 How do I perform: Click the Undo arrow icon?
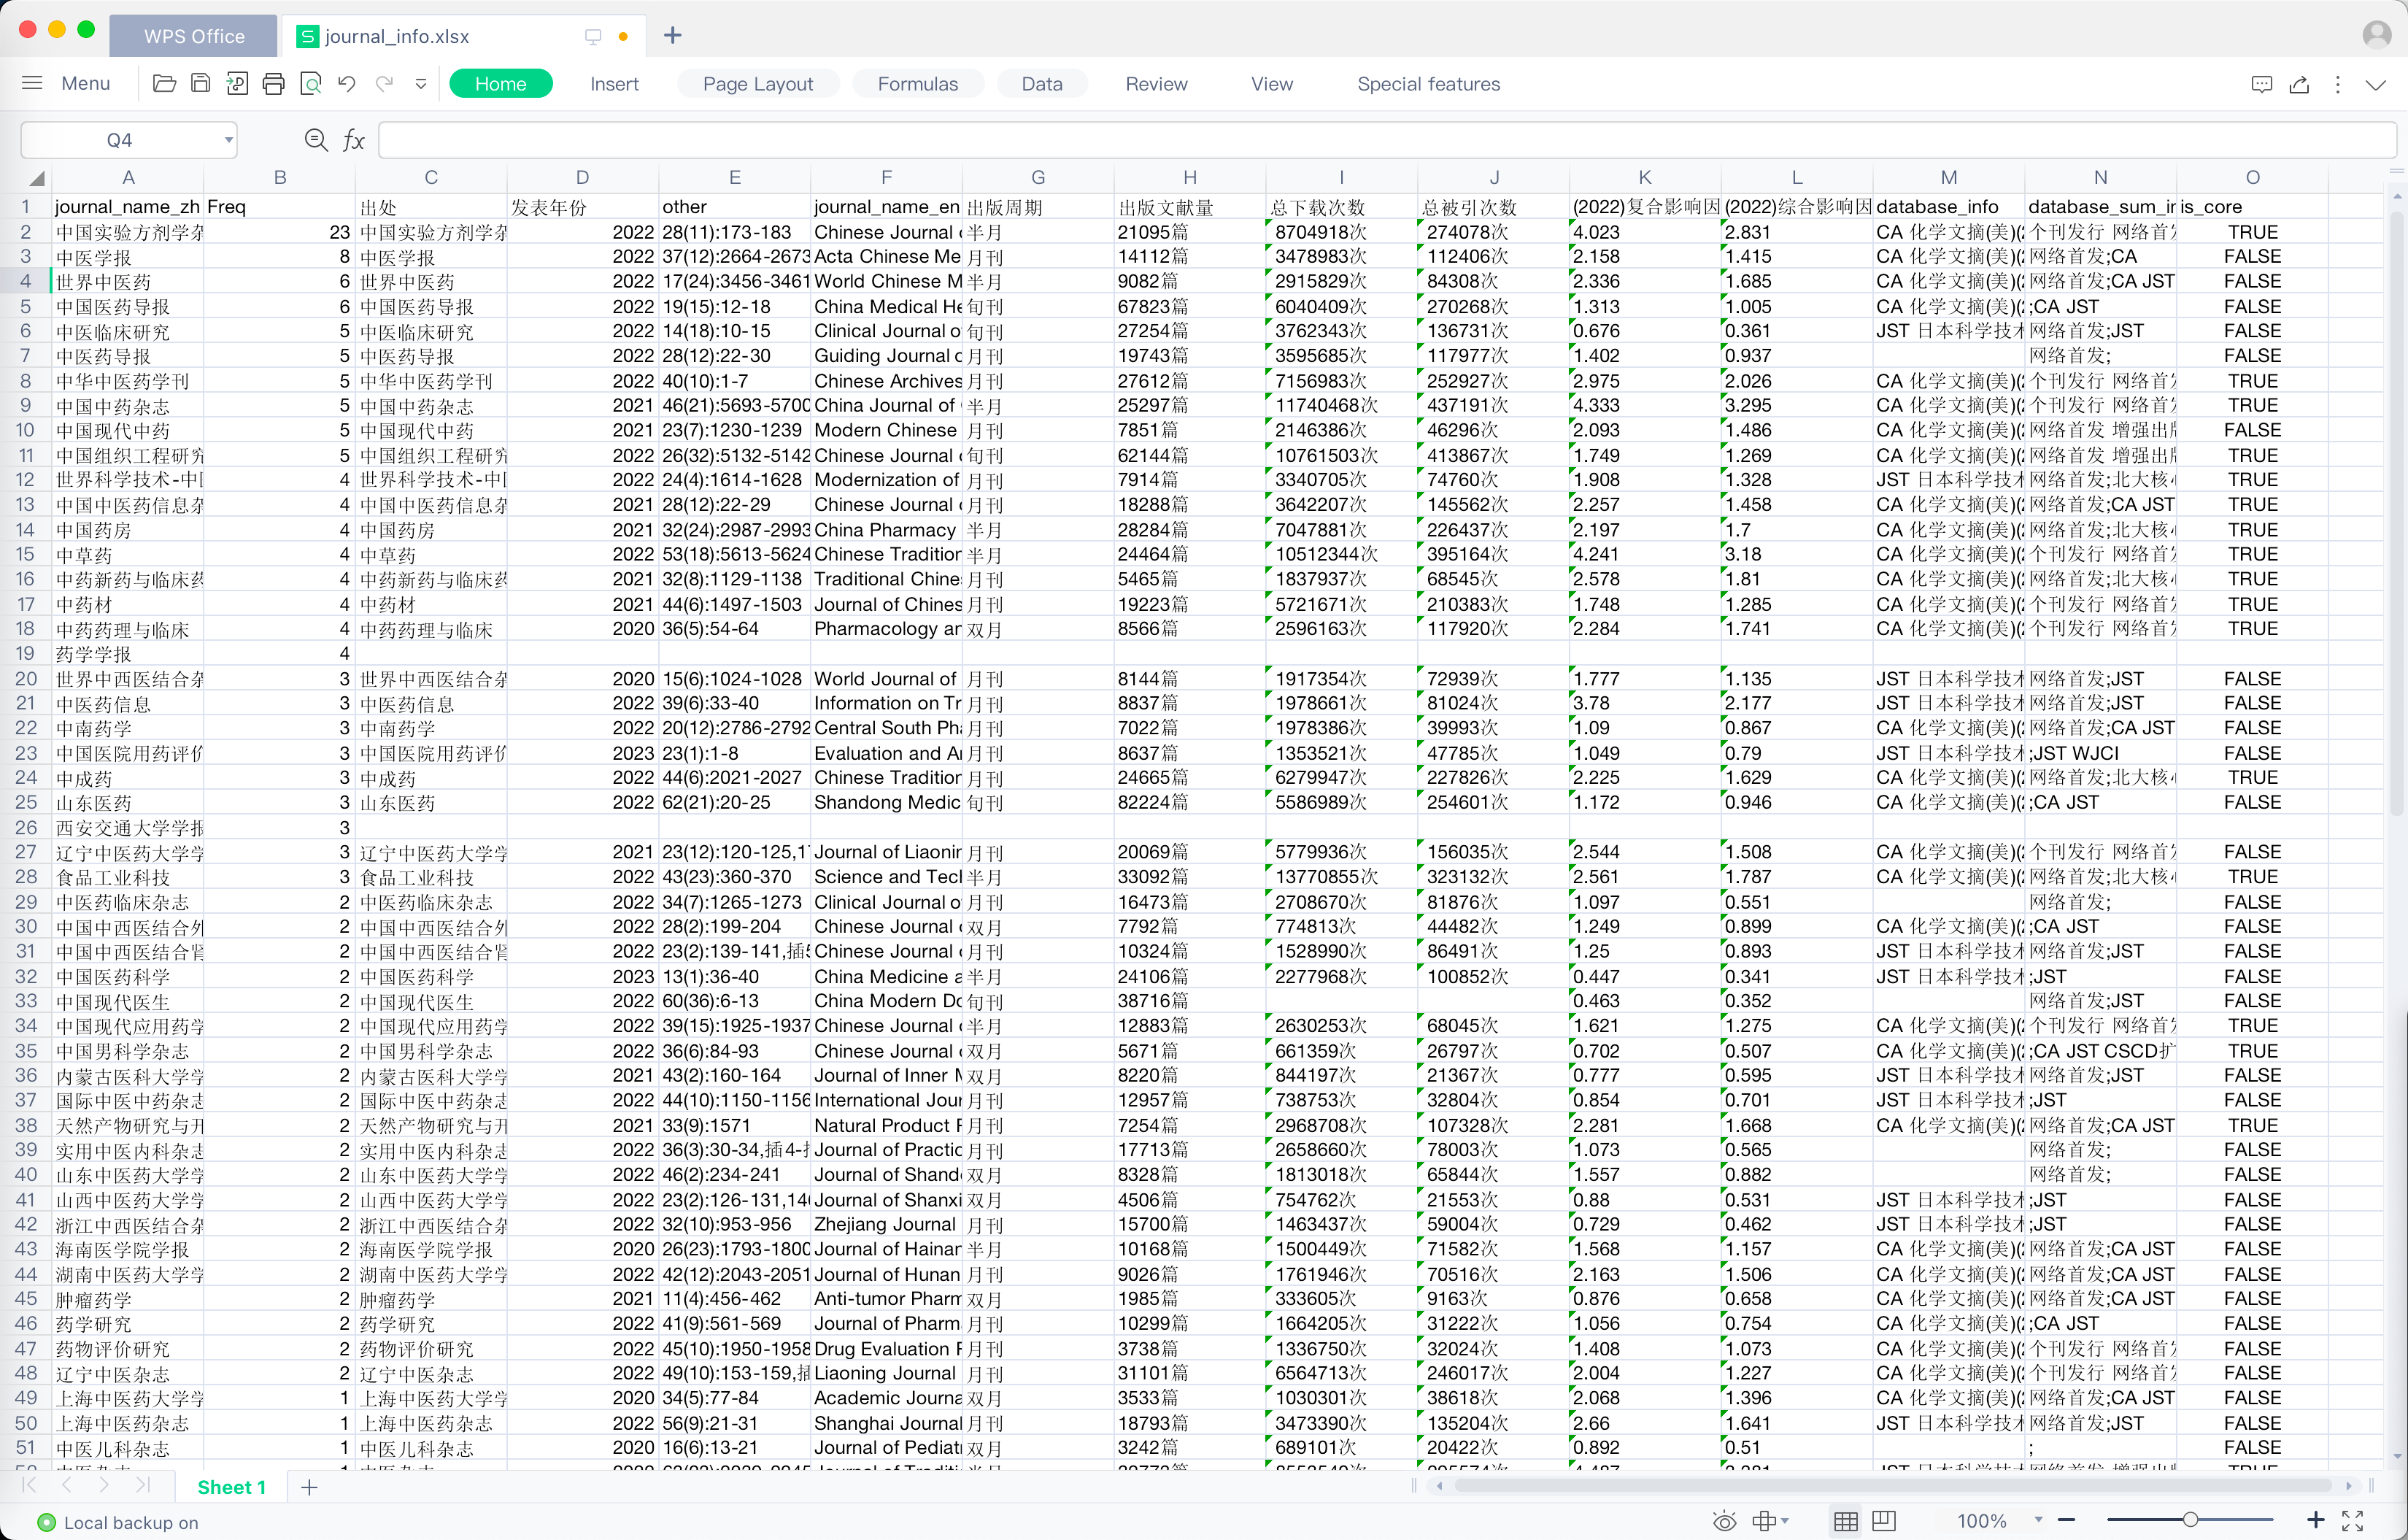tap(347, 84)
